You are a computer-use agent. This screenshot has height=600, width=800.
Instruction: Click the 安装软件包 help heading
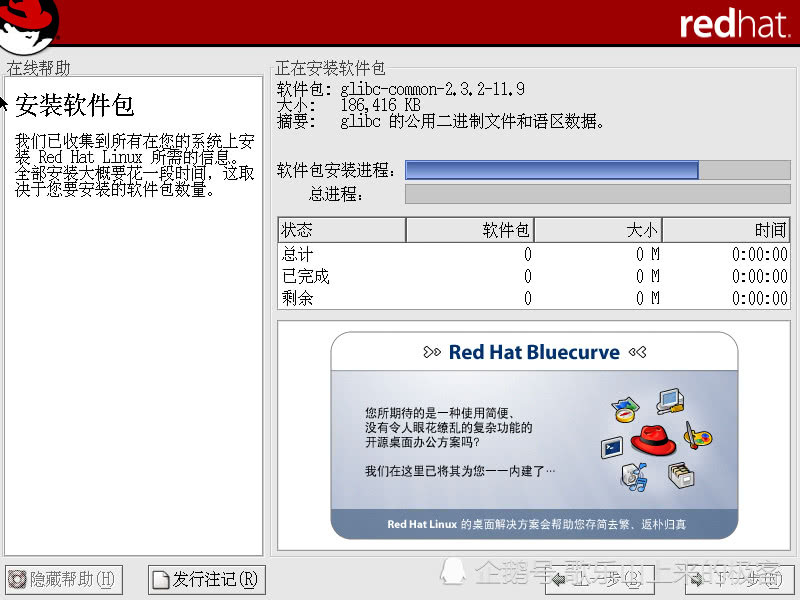(x=74, y=106)
